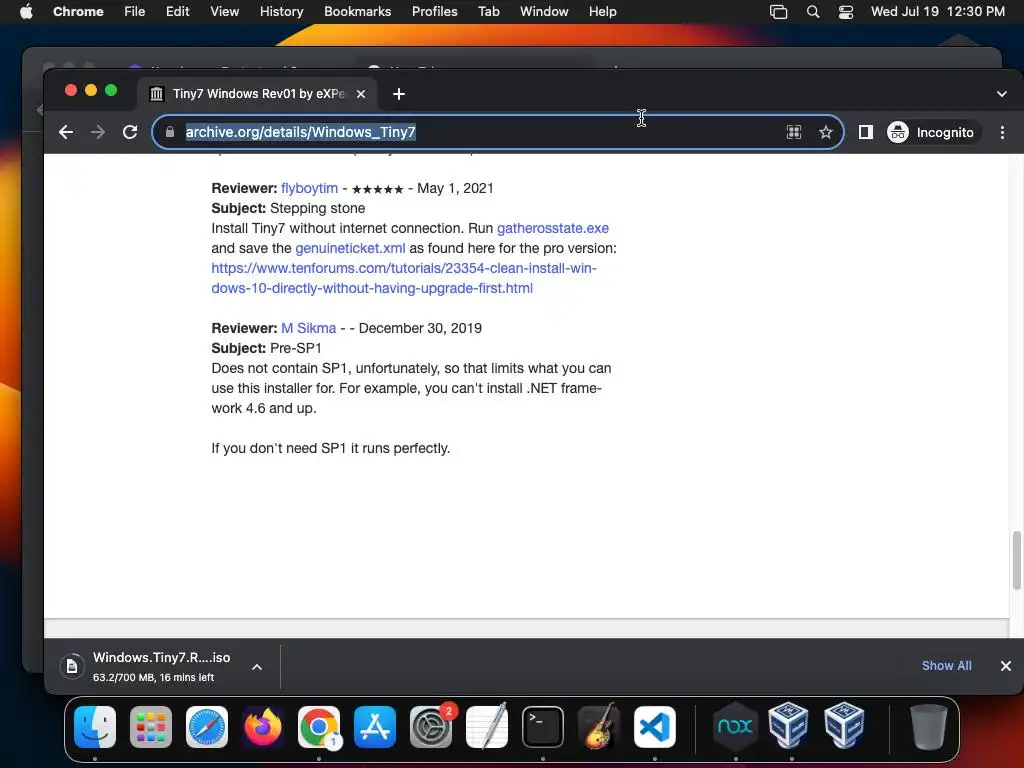Open the Tab menu
This screenshot has height=768, width=1024.
(488, 12)
